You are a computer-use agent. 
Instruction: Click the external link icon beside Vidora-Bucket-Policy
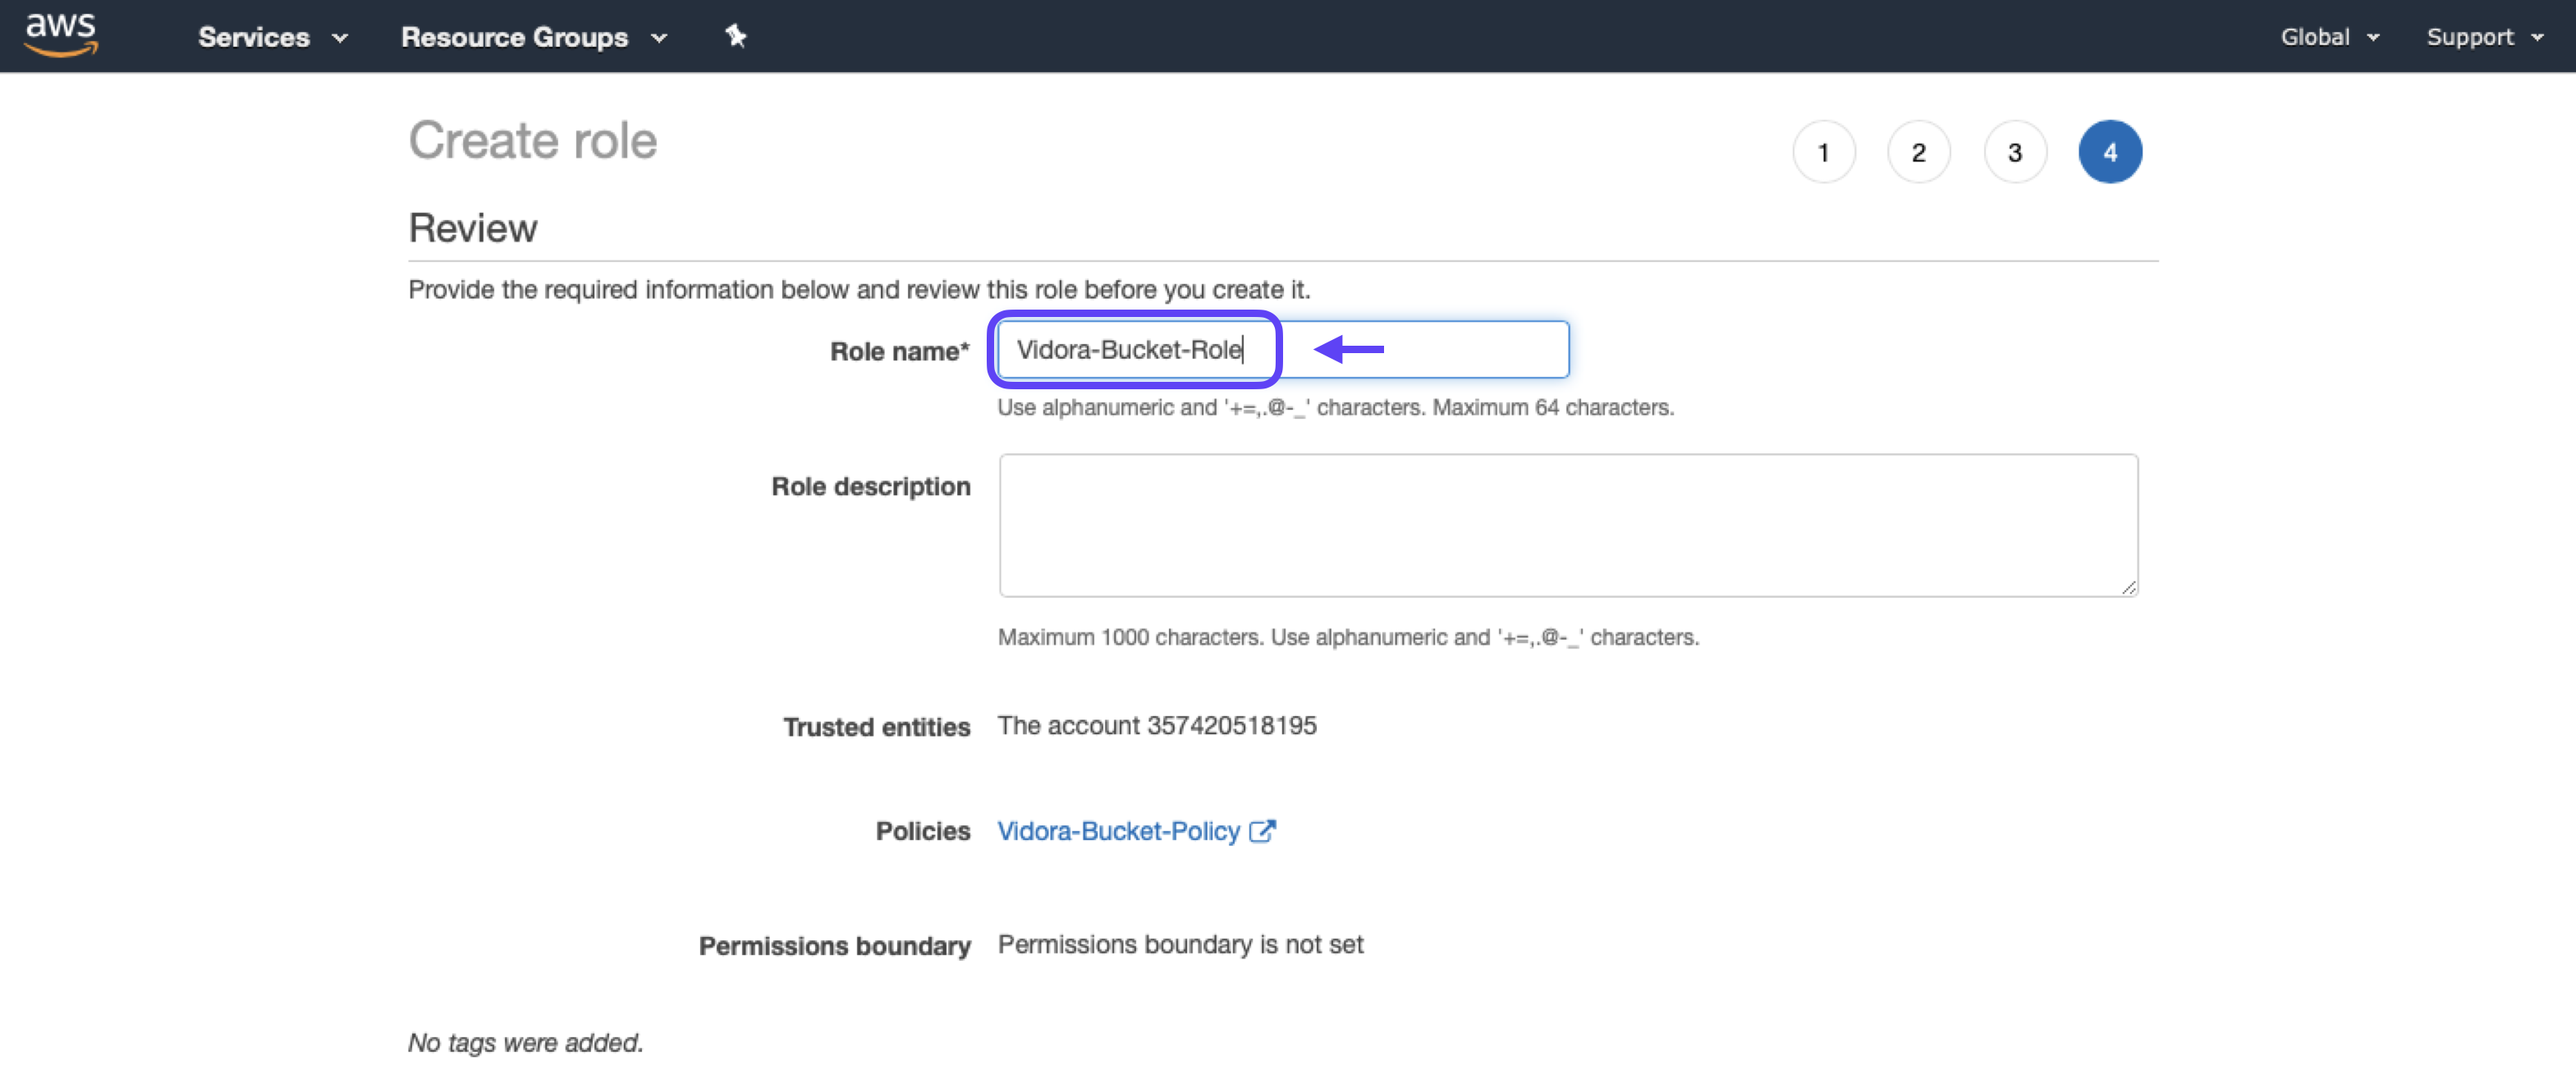1262,831
